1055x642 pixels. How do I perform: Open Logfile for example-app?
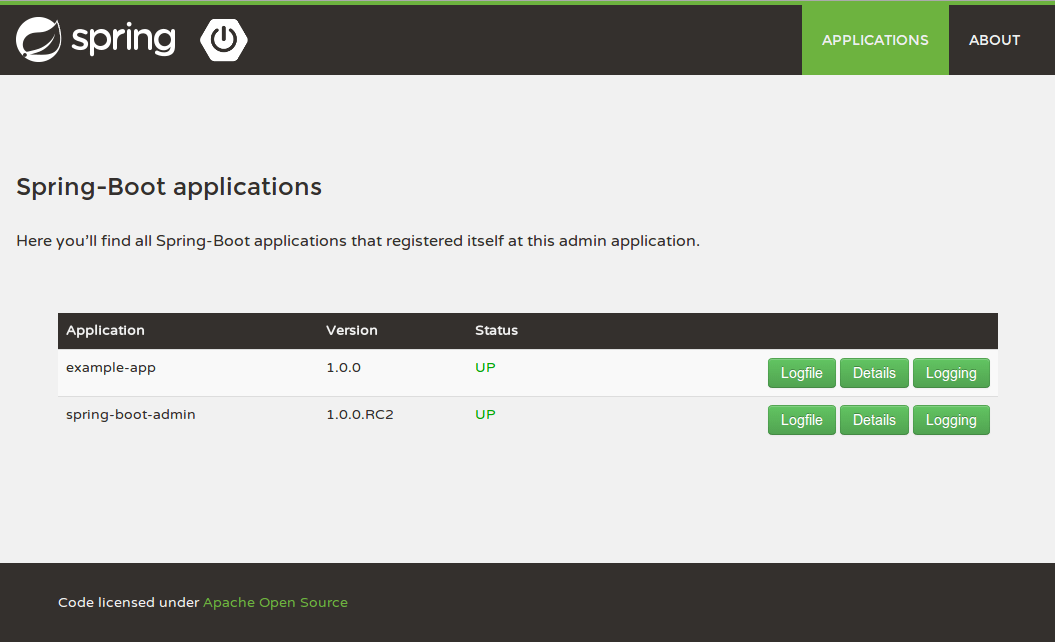(801, 373)
